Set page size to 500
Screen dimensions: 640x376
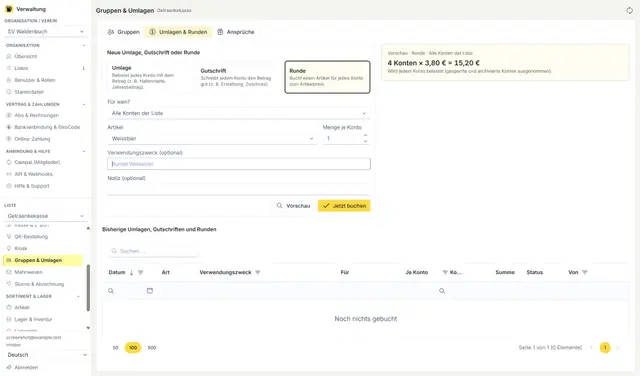point(152,348)
